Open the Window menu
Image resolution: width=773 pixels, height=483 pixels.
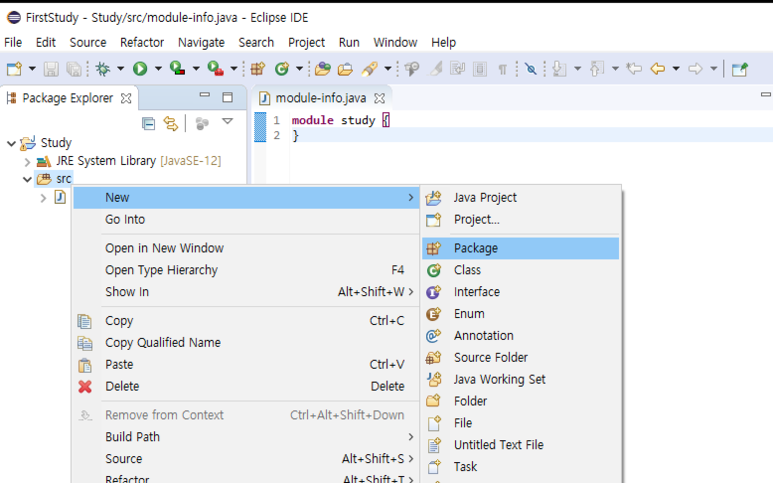pyautogui.click(x=395, y=42)
